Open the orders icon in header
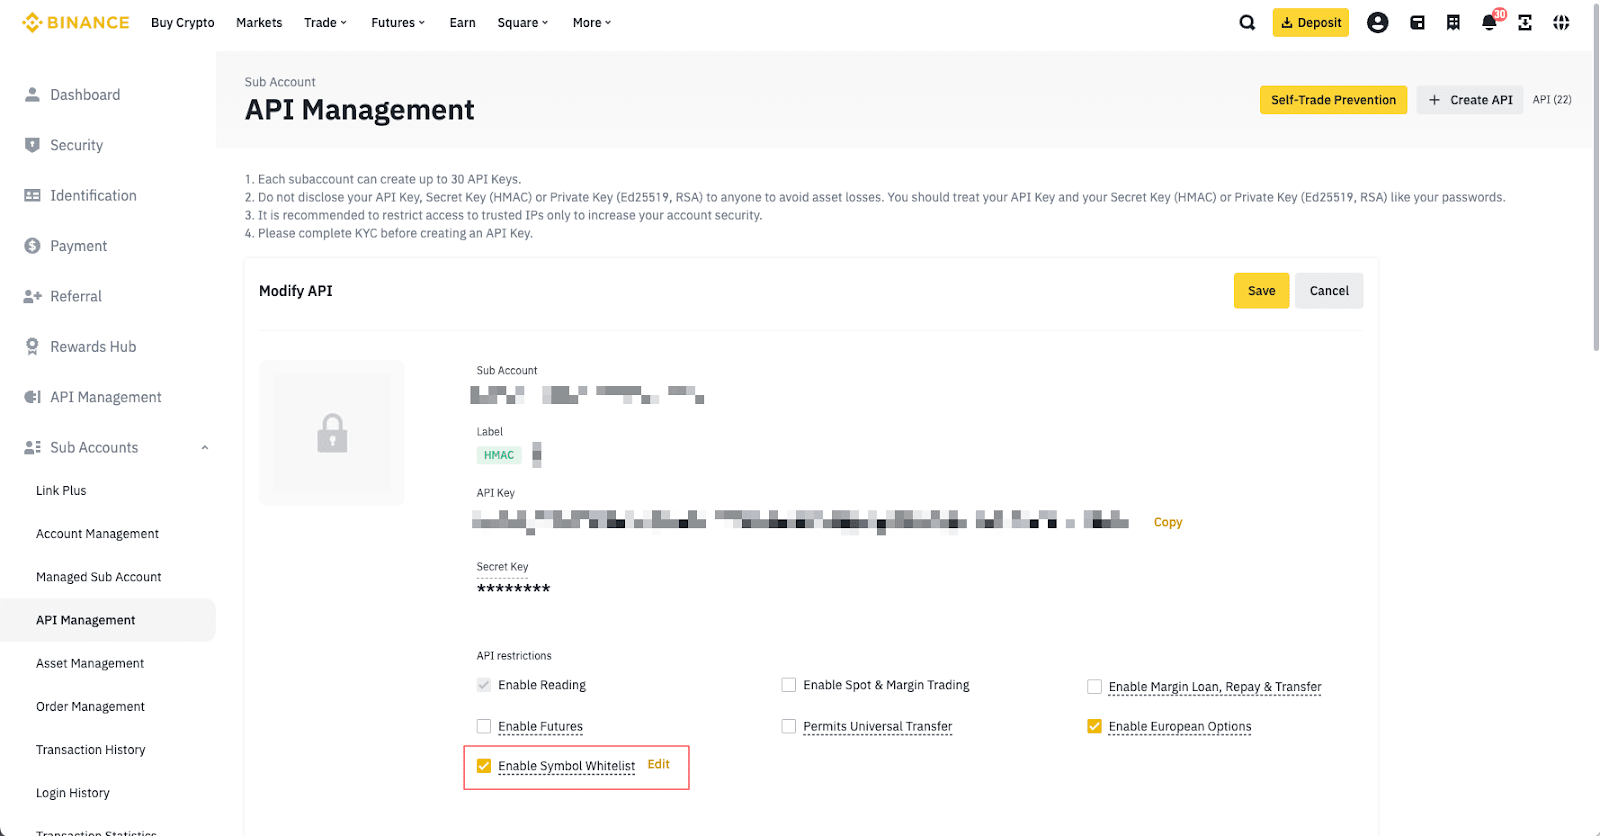The image size is (1600, 836). pos(1453,23)
